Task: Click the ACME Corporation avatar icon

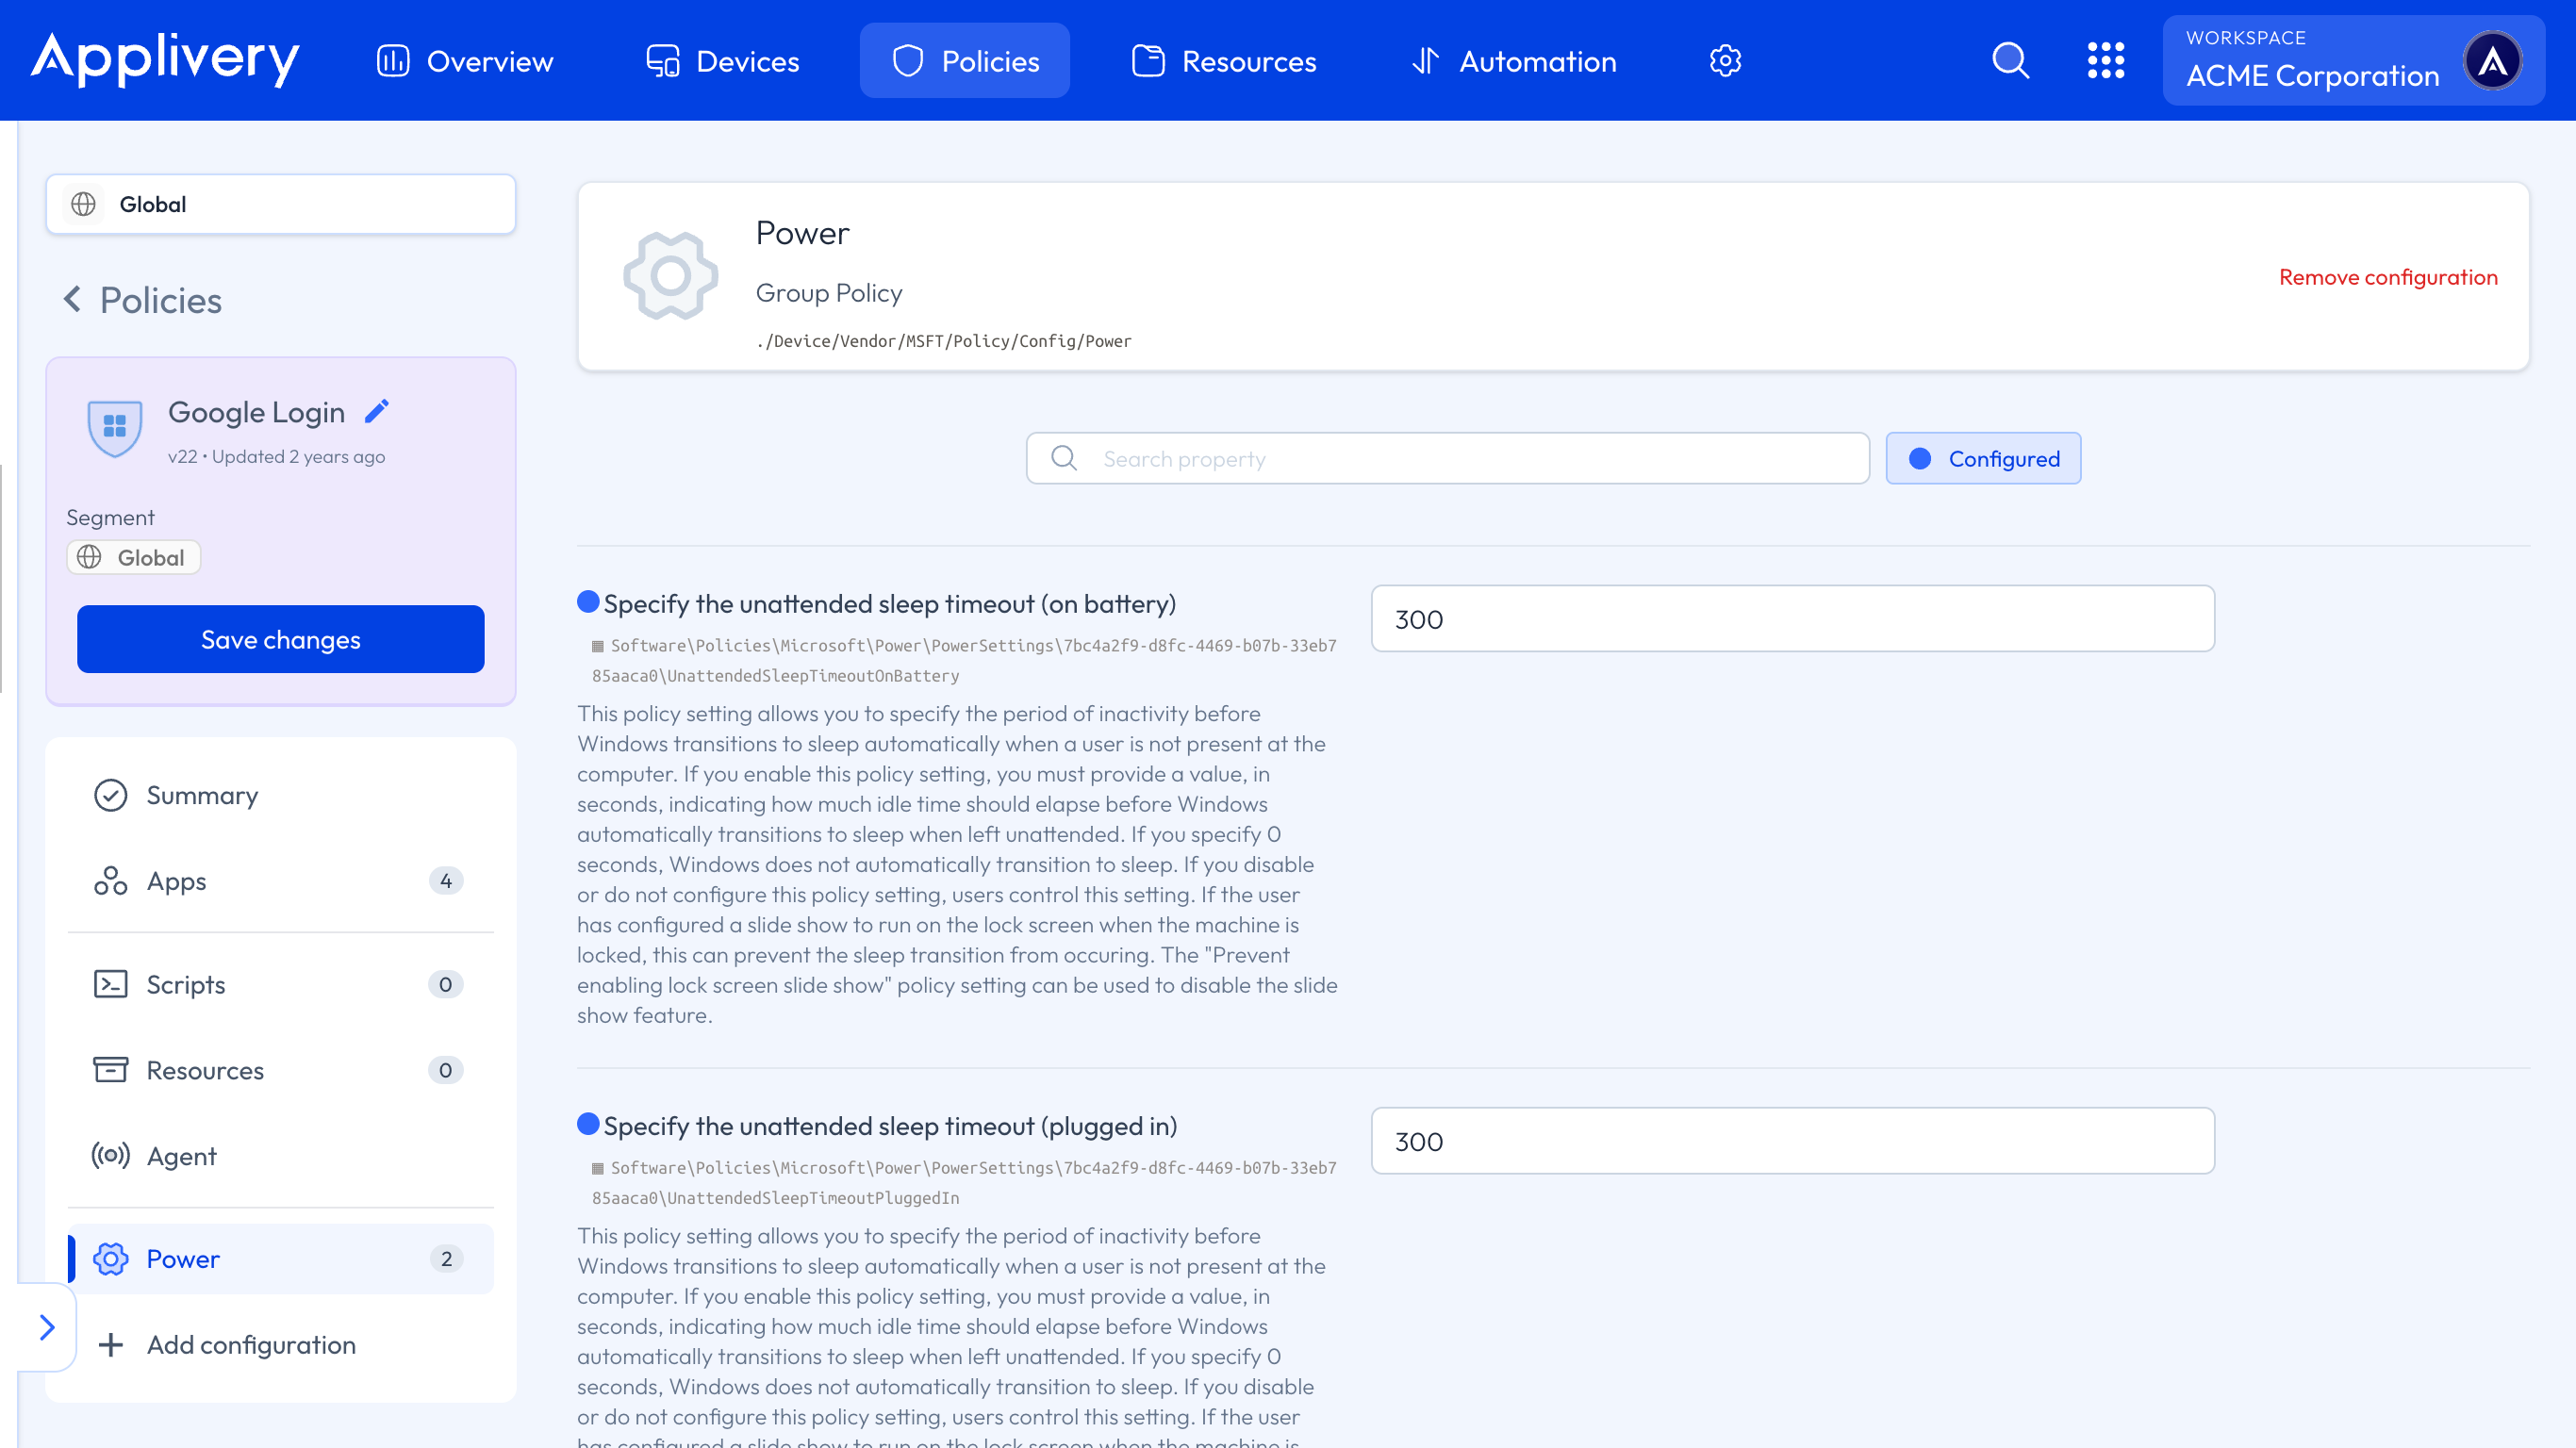Action: coord(2492,61)
